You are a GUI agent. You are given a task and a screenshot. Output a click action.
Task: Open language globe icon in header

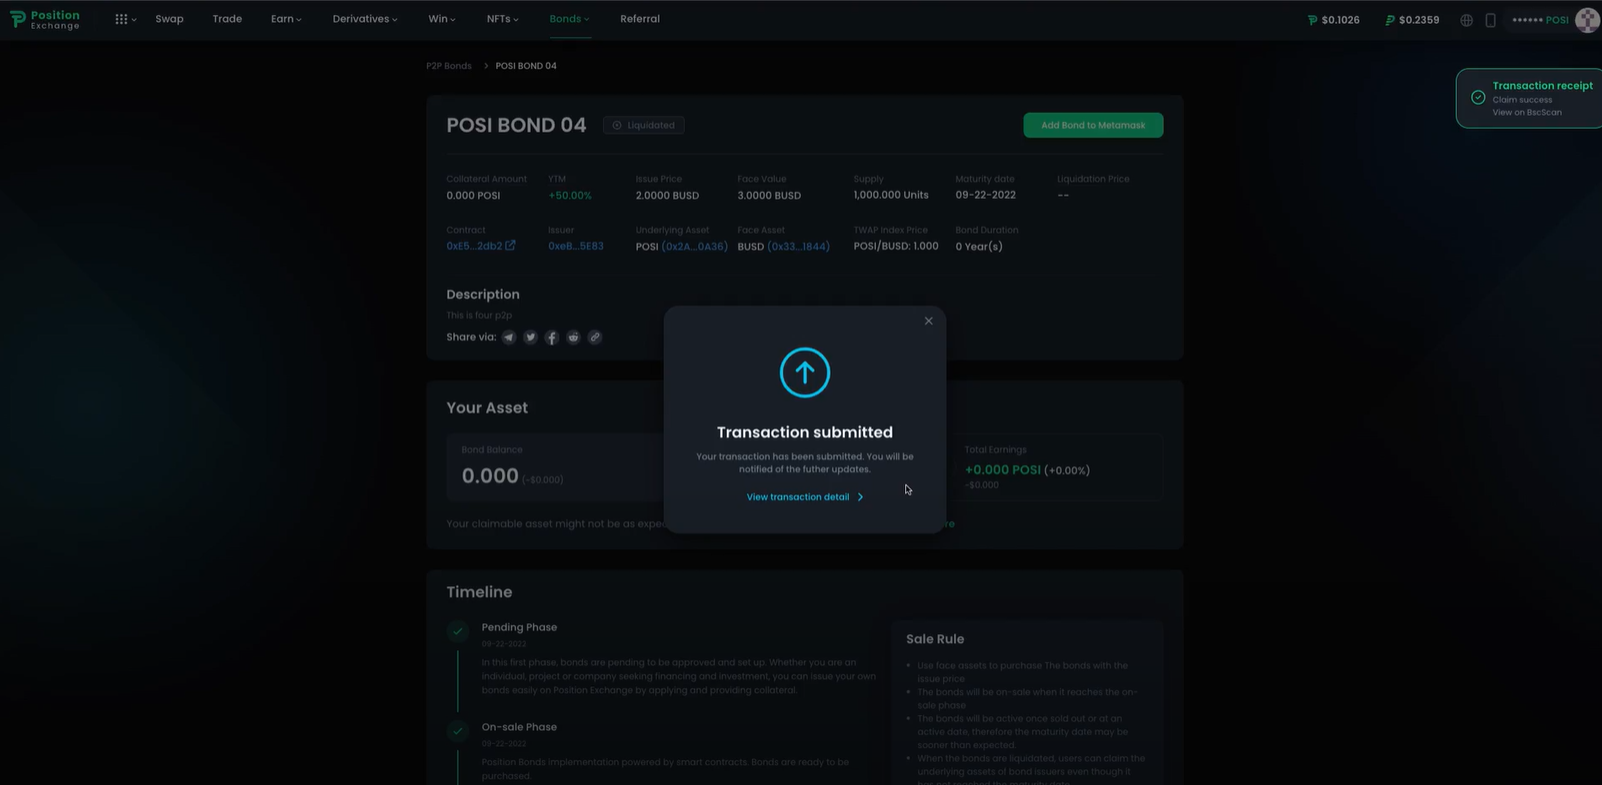[1466, 20]
